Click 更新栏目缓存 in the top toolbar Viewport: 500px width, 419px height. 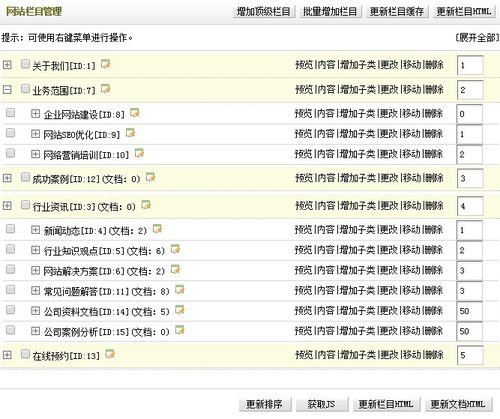(397, 12)
